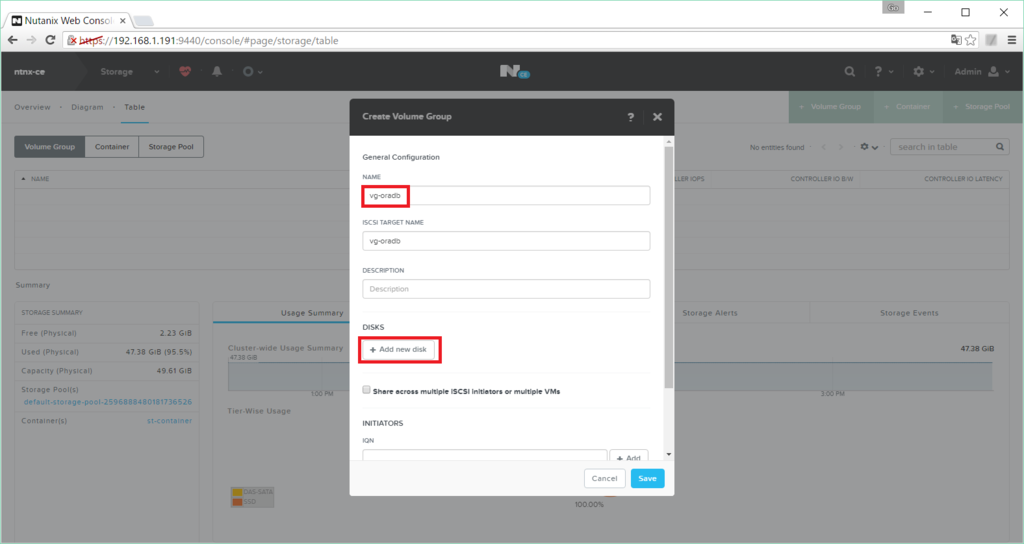The height and width of the screenshot is (544, 1024).
Task: Click the next page arrow in table
Action: pyautogui.click(x=841, y=147)
